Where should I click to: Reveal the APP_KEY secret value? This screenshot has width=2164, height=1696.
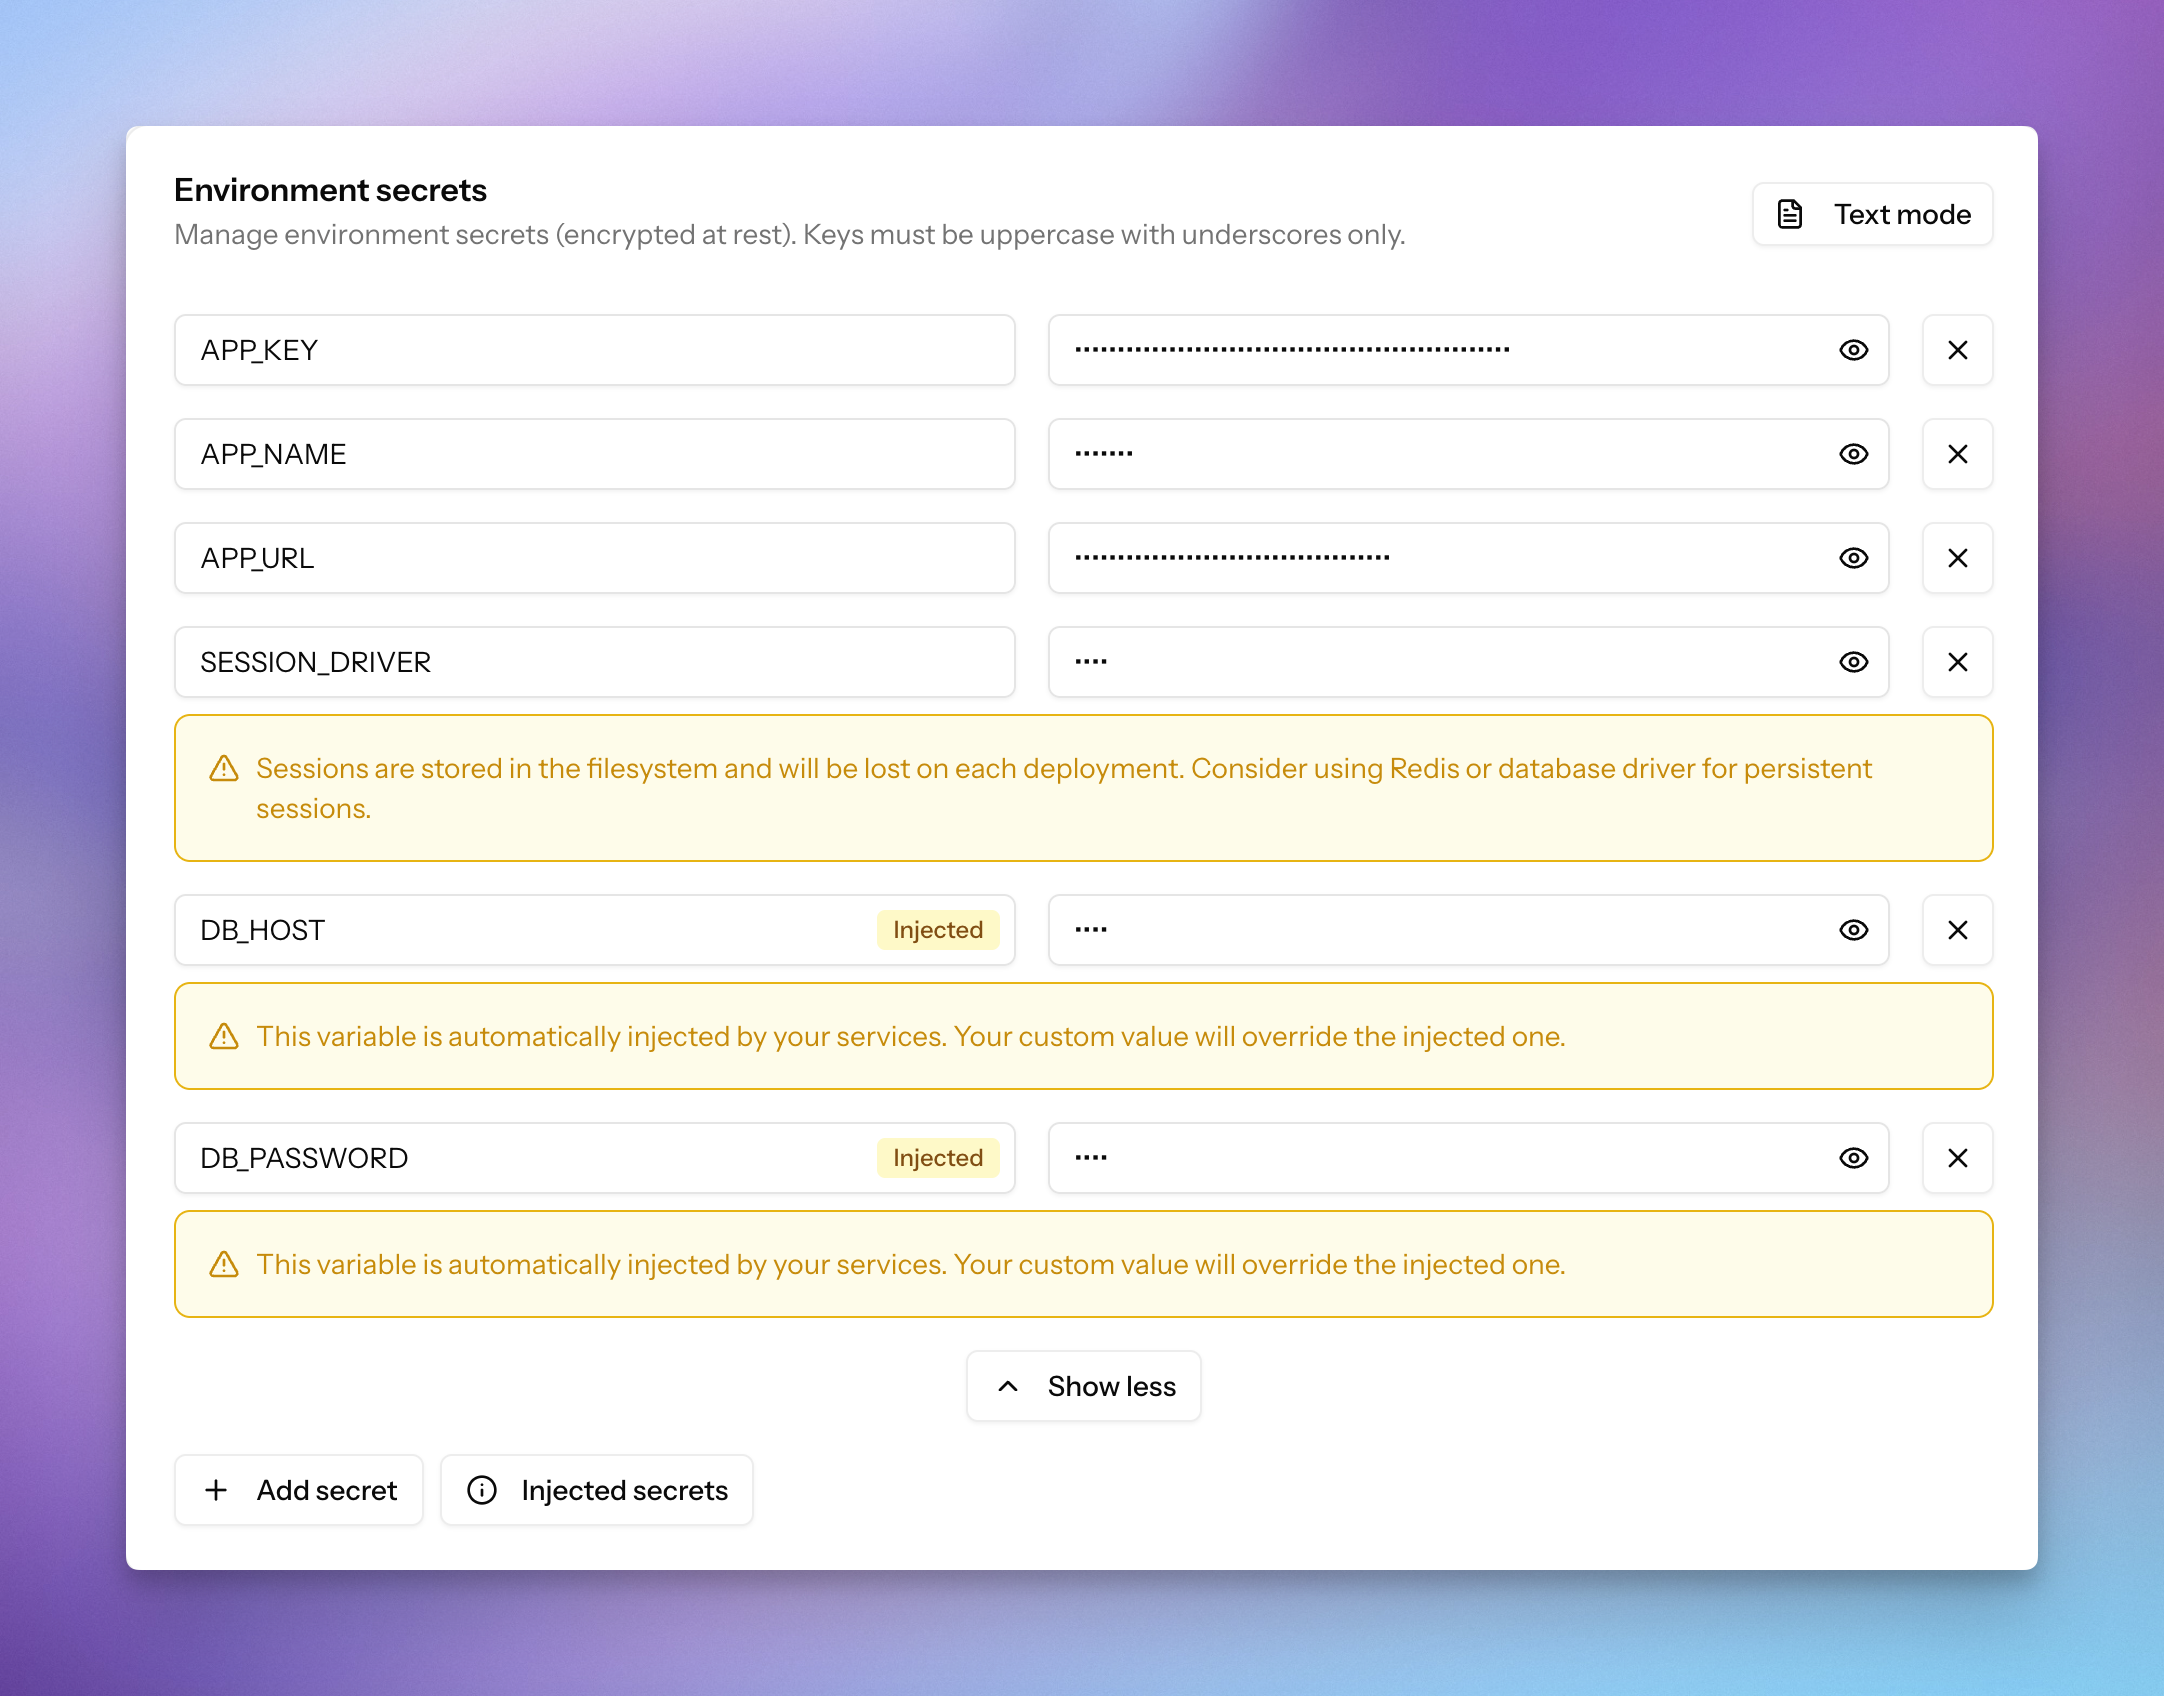click(x=1853, y=350)
